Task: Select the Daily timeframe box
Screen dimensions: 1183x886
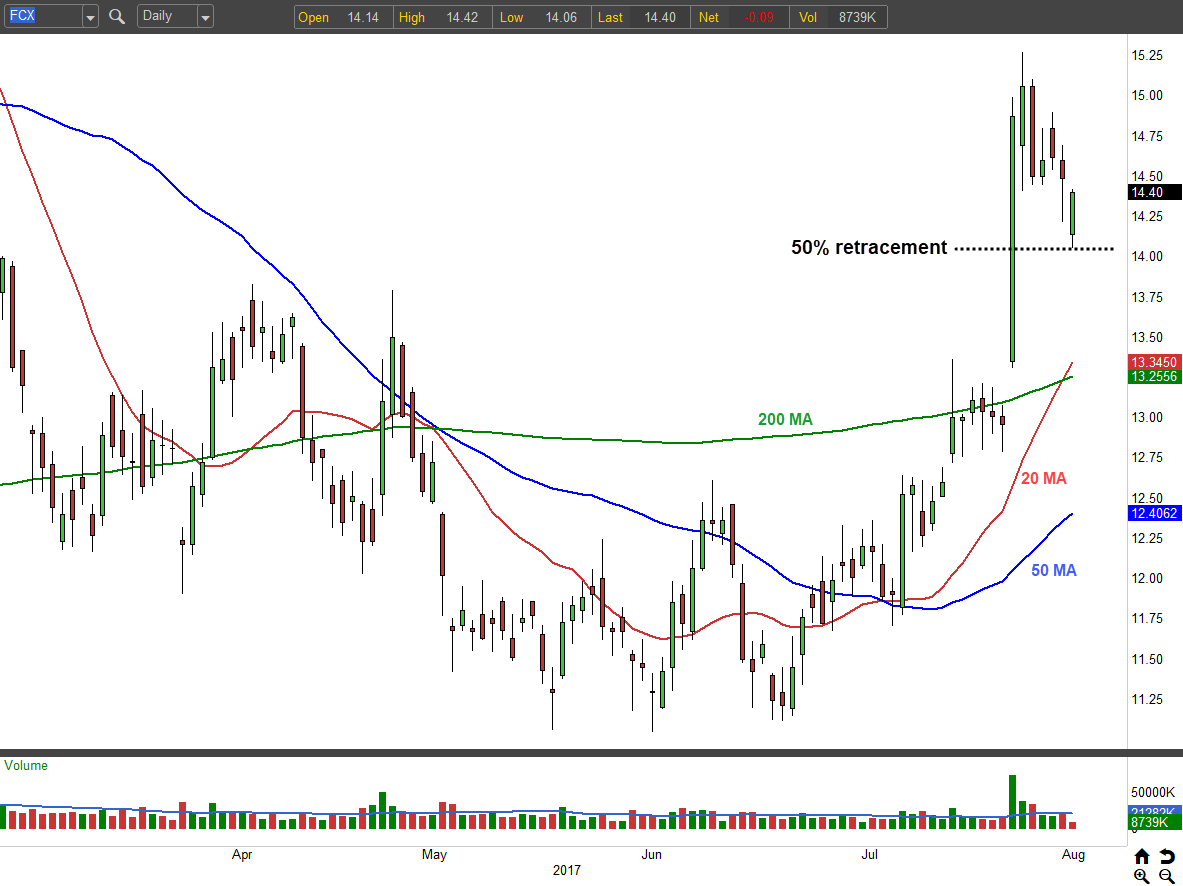Action: [167, 16]
